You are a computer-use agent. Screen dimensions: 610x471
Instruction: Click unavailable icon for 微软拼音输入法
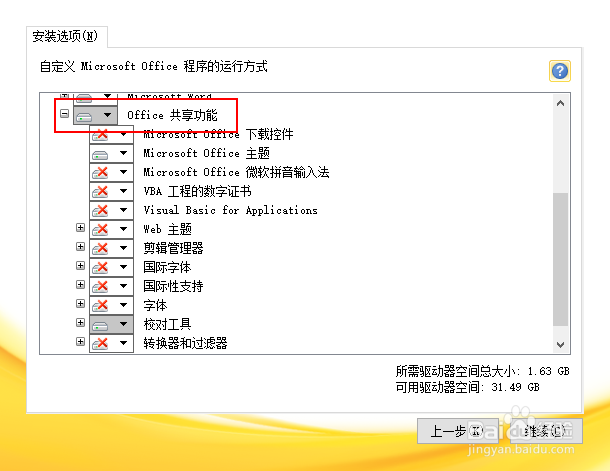coord(100,172)
